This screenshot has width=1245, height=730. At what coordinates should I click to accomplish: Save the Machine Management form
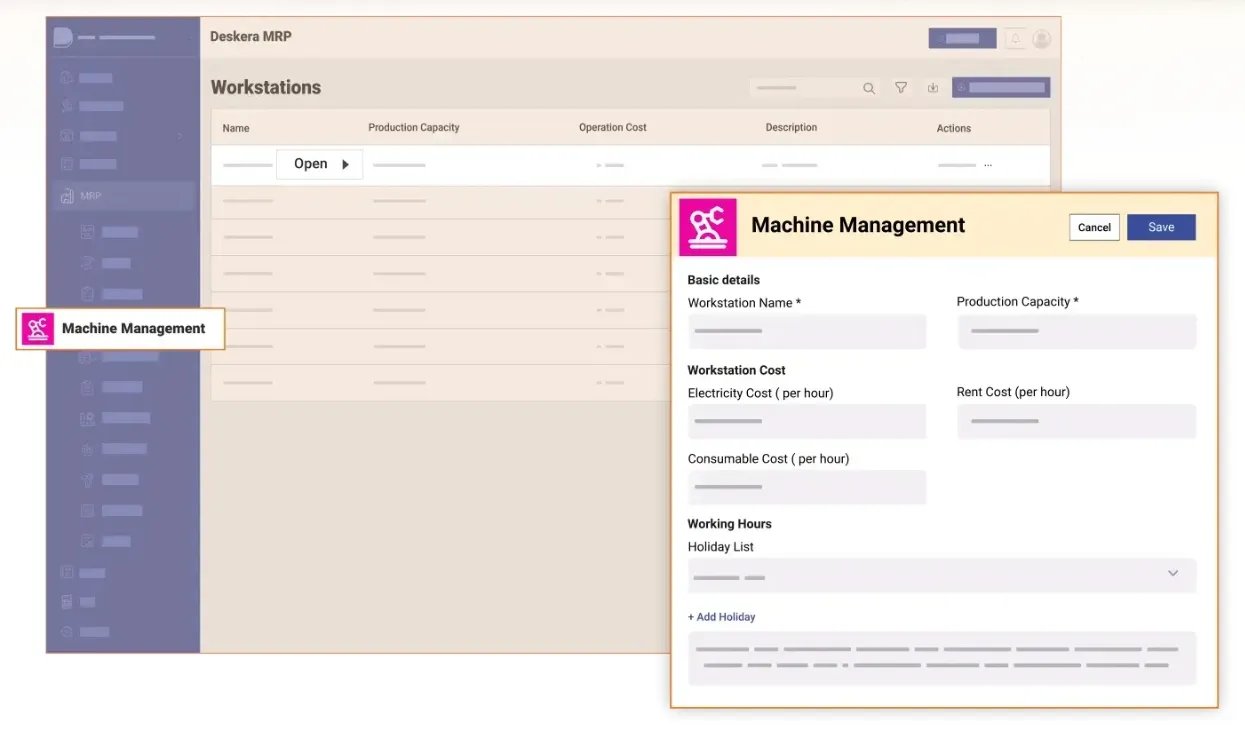tap(1161, 227)
